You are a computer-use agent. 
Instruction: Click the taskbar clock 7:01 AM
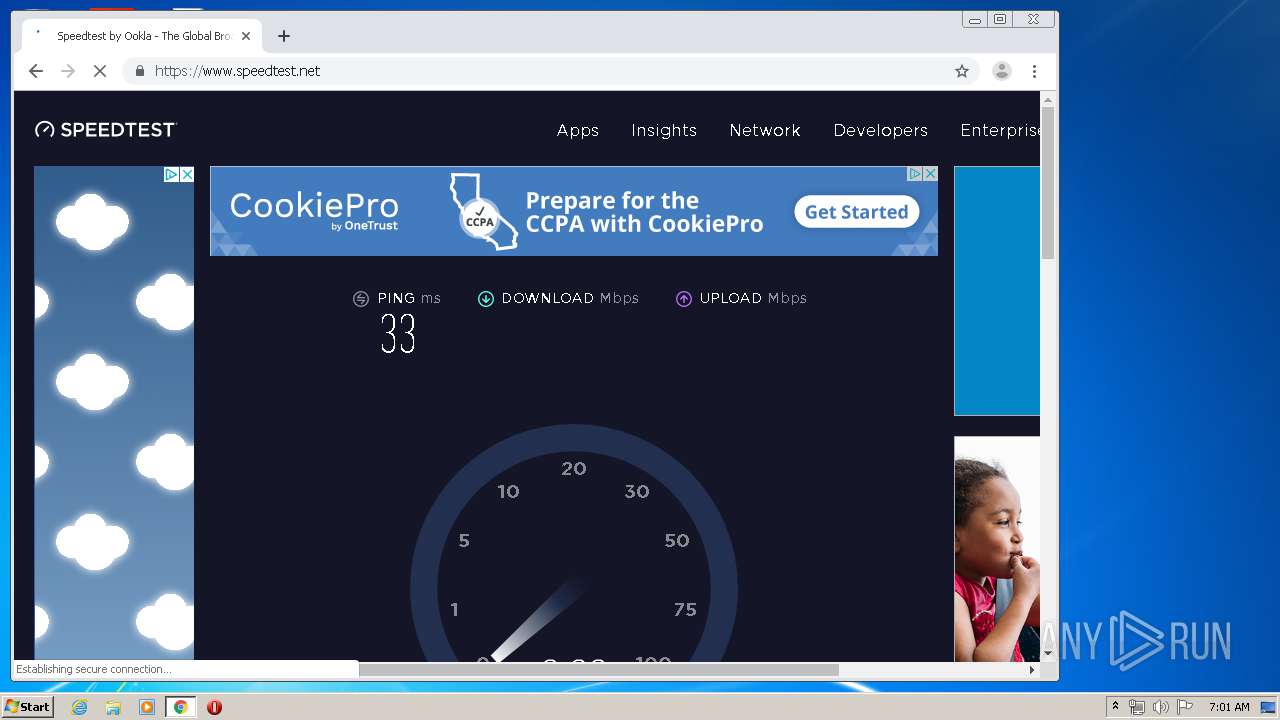point(1229,707)
